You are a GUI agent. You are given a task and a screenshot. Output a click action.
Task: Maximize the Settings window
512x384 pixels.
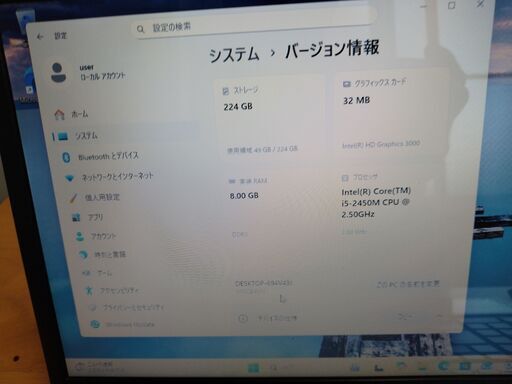[x=451, y=5]
